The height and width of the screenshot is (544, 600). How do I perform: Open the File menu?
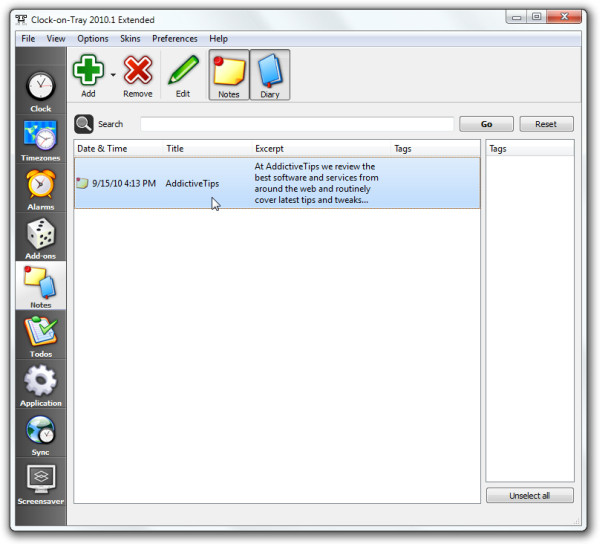[28, 39]
